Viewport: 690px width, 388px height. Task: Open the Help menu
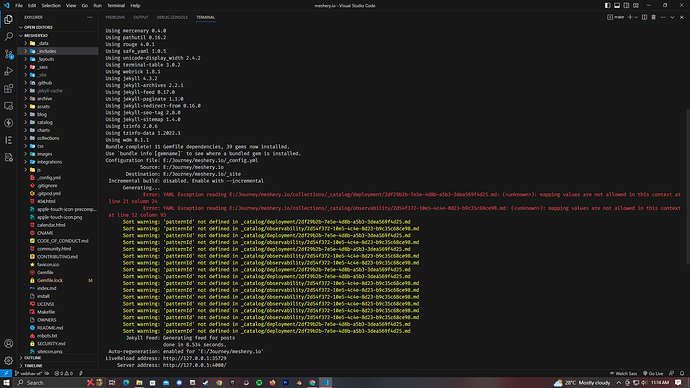click(x=135, y=5)
